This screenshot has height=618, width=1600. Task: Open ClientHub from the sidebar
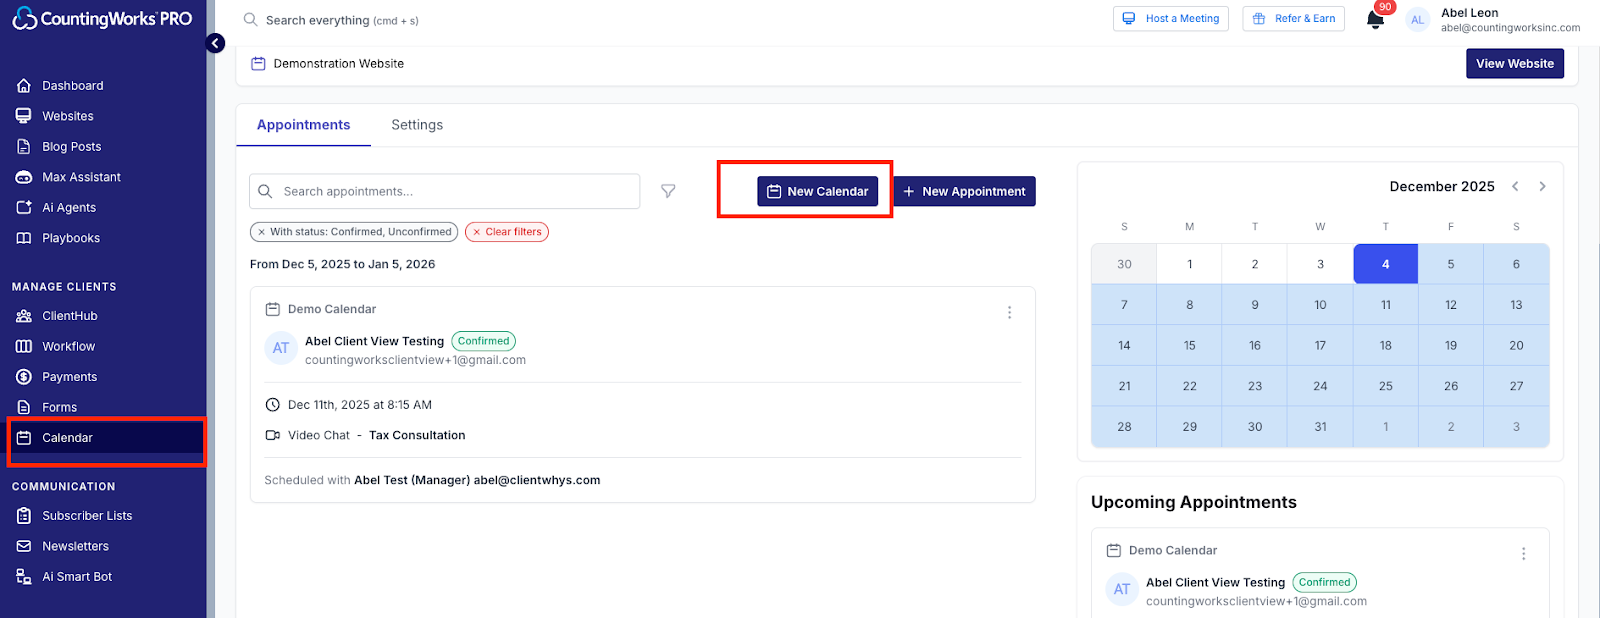(69, 316)
